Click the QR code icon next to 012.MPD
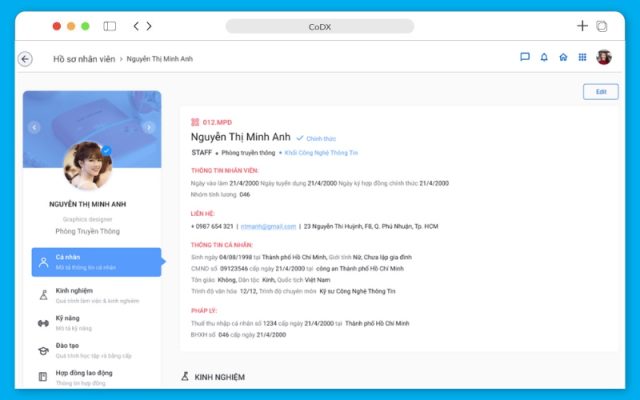Image resolution: width=640 pixels, height=400 pixels. coord(195,121)
